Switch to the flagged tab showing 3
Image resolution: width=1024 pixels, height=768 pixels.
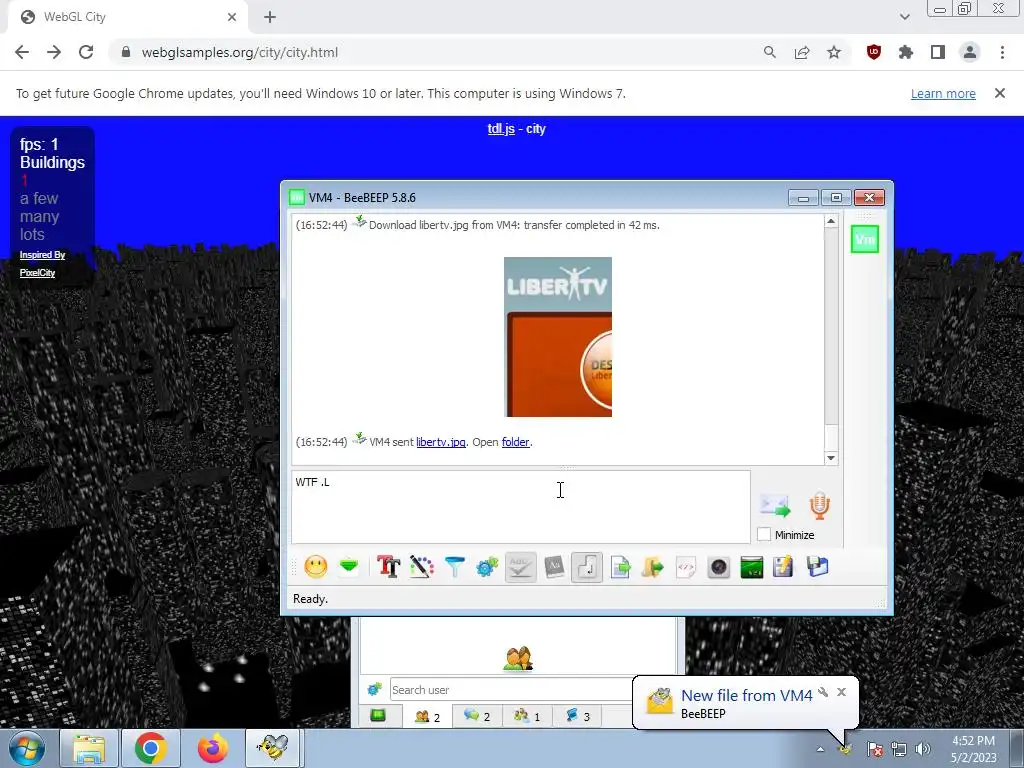[577, 716]
